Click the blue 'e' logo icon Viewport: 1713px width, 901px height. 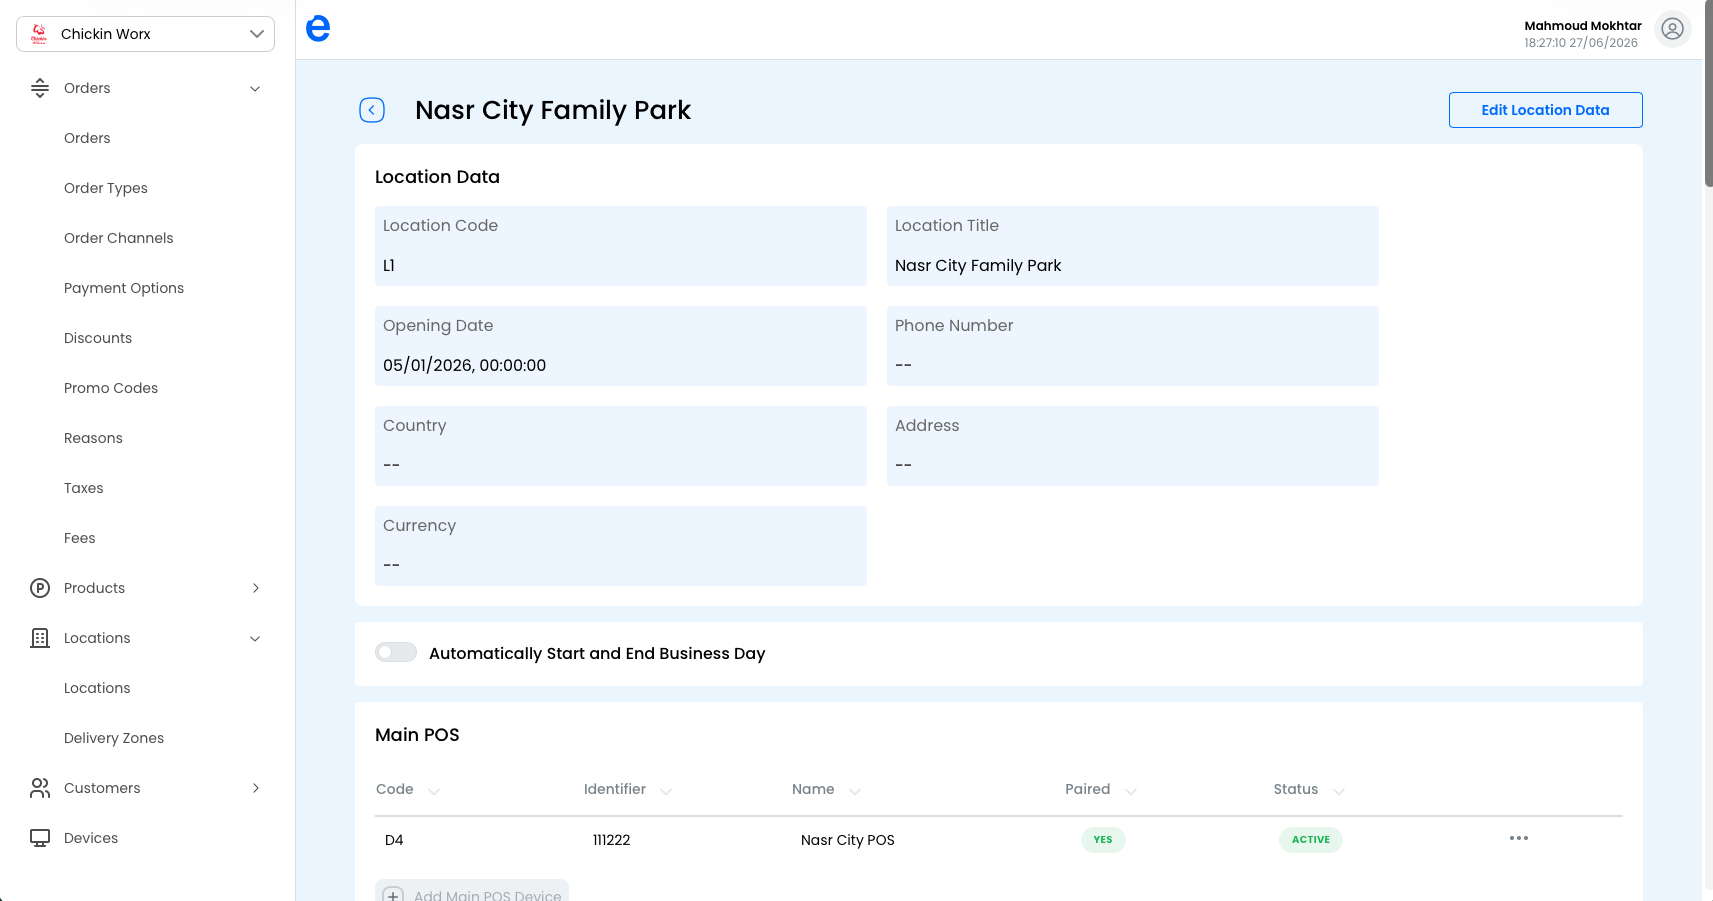pyautogui.click(x=318, y=29)
